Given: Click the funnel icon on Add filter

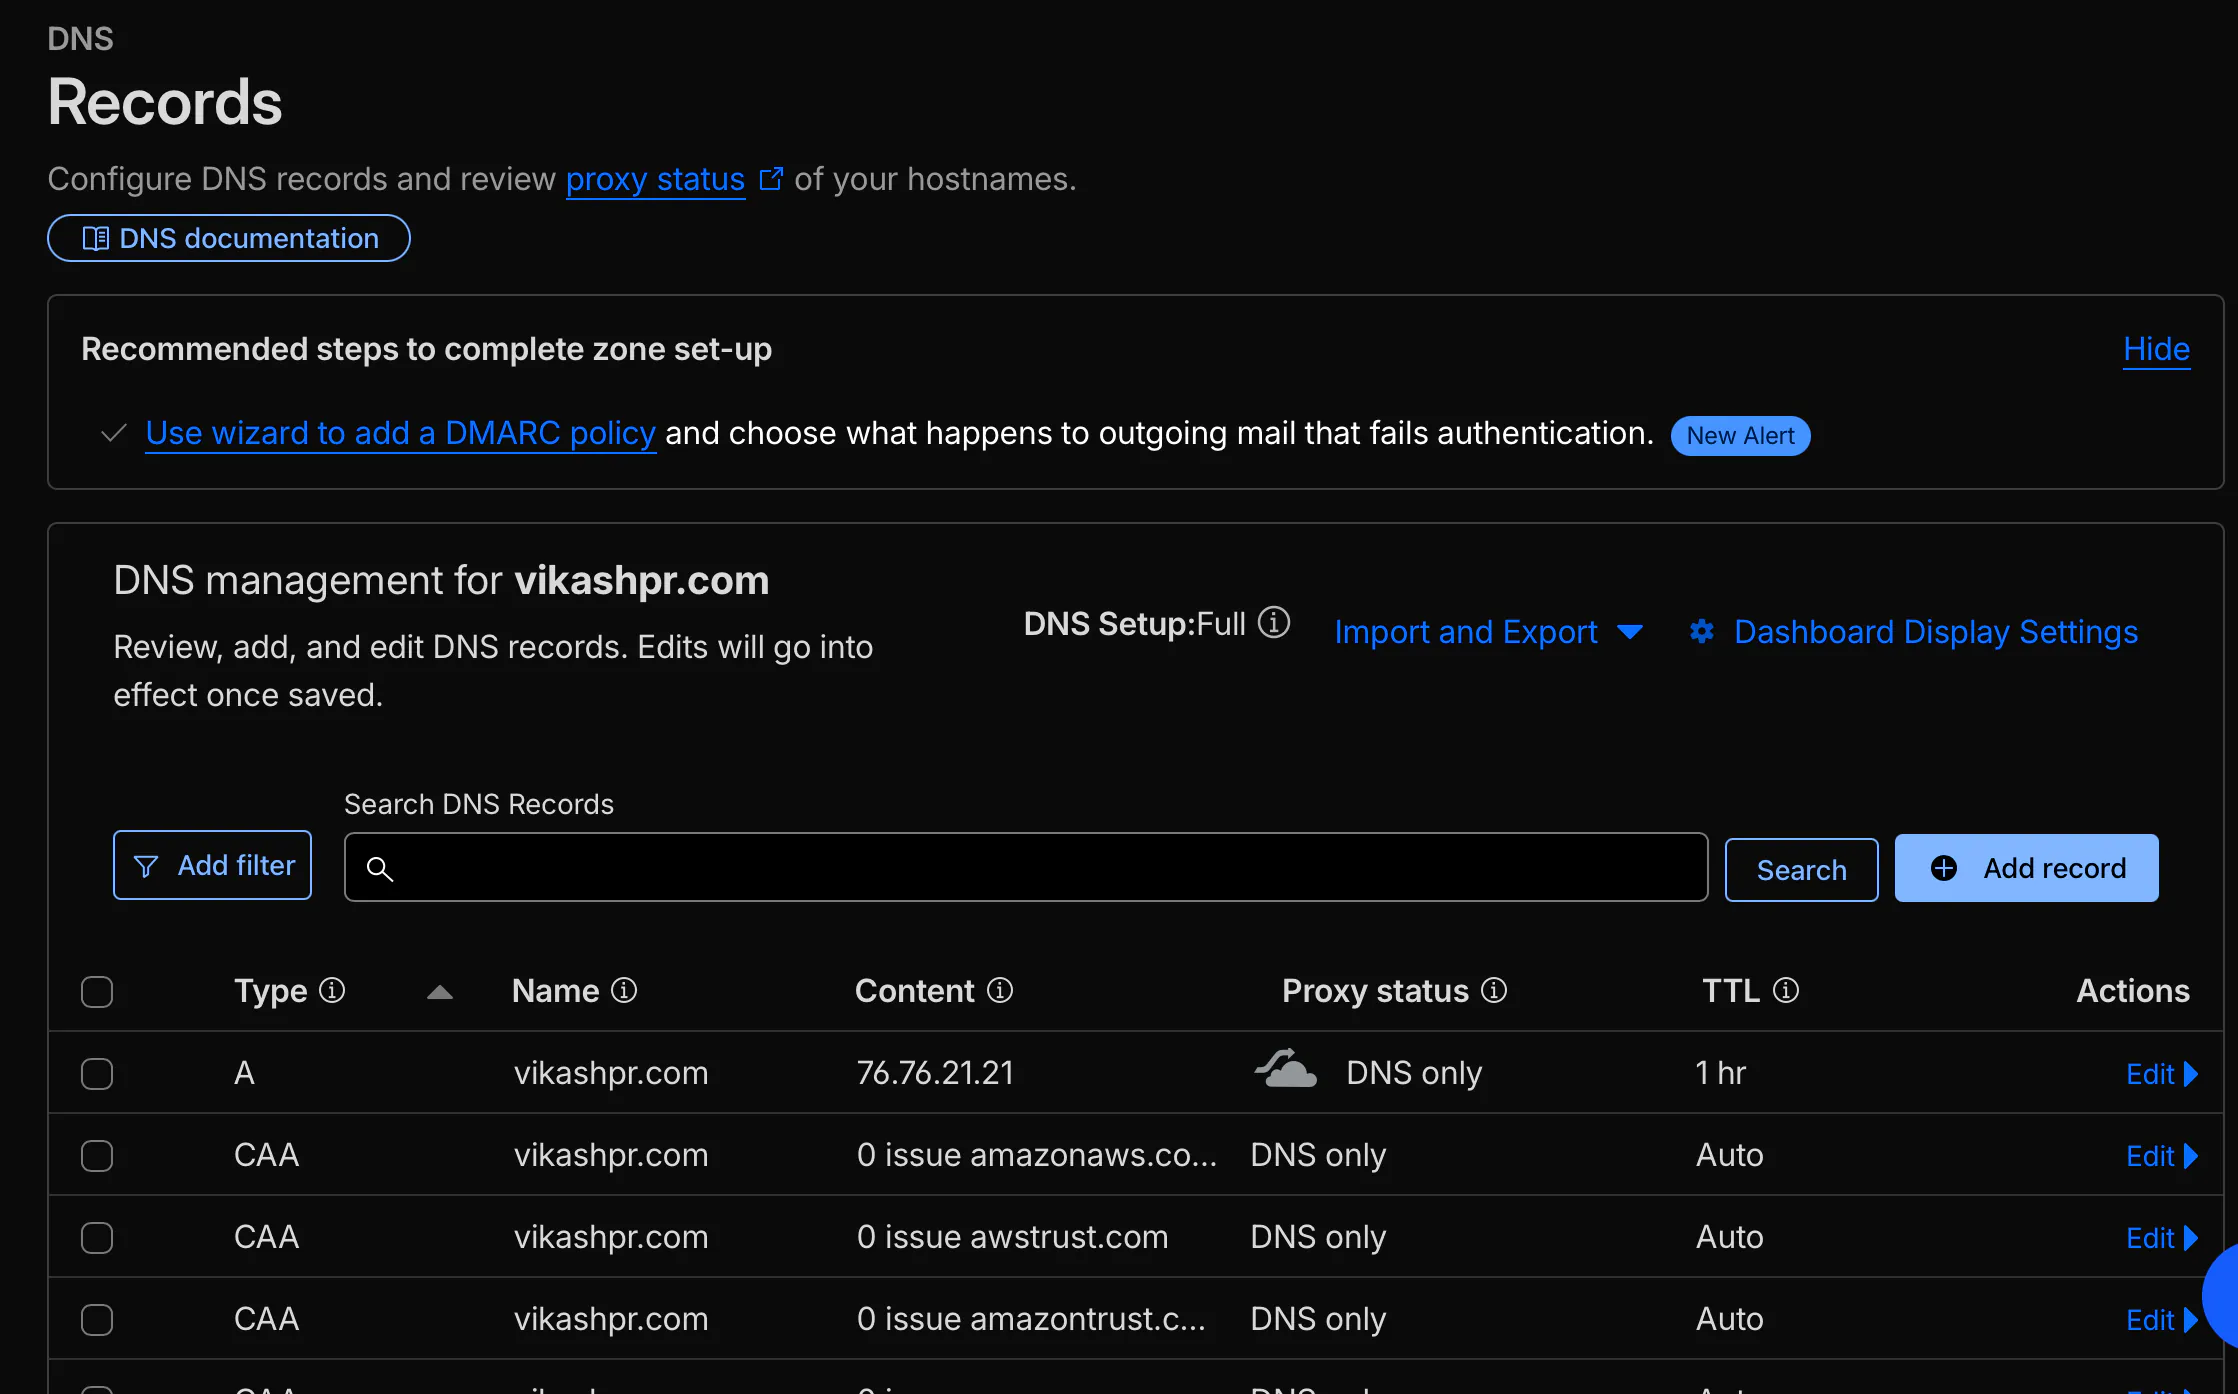Looking at the screenshot, I should coord(146,865).
